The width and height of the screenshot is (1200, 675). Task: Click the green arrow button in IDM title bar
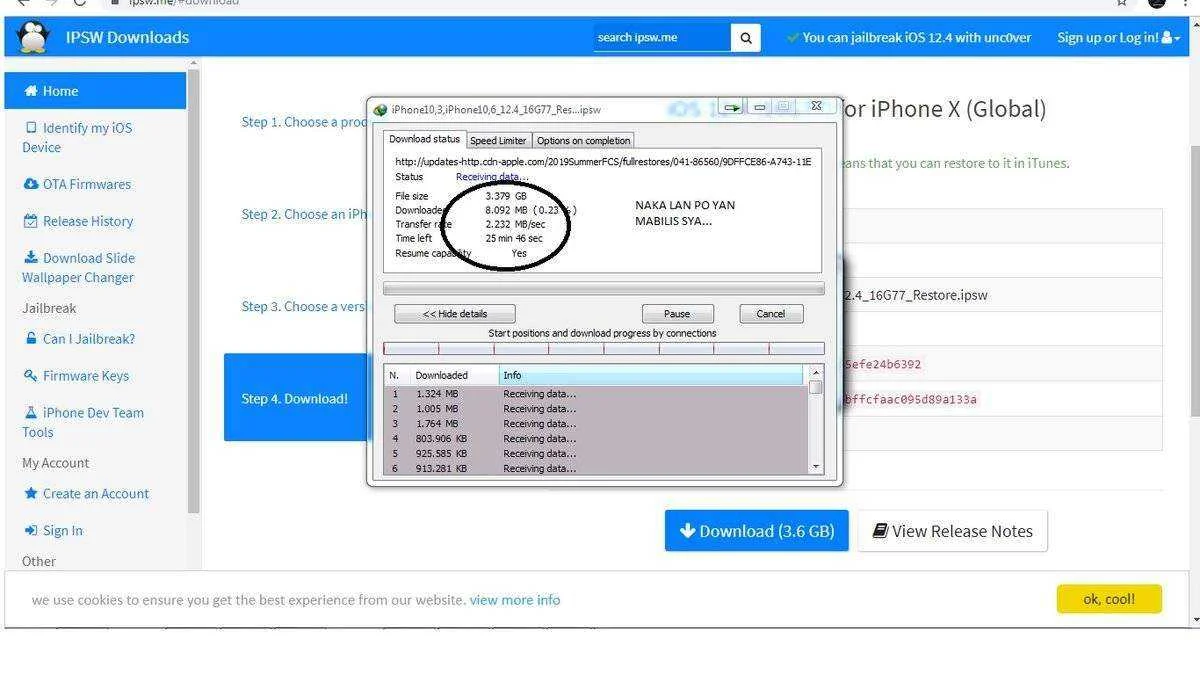point(732,107)
